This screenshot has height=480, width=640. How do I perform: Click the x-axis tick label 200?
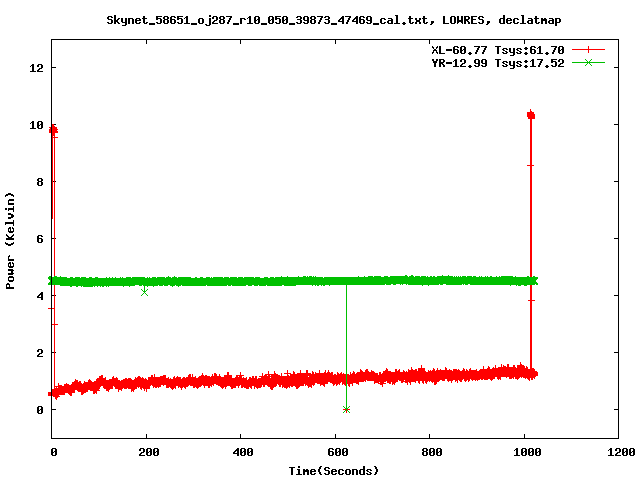point(149,452)
